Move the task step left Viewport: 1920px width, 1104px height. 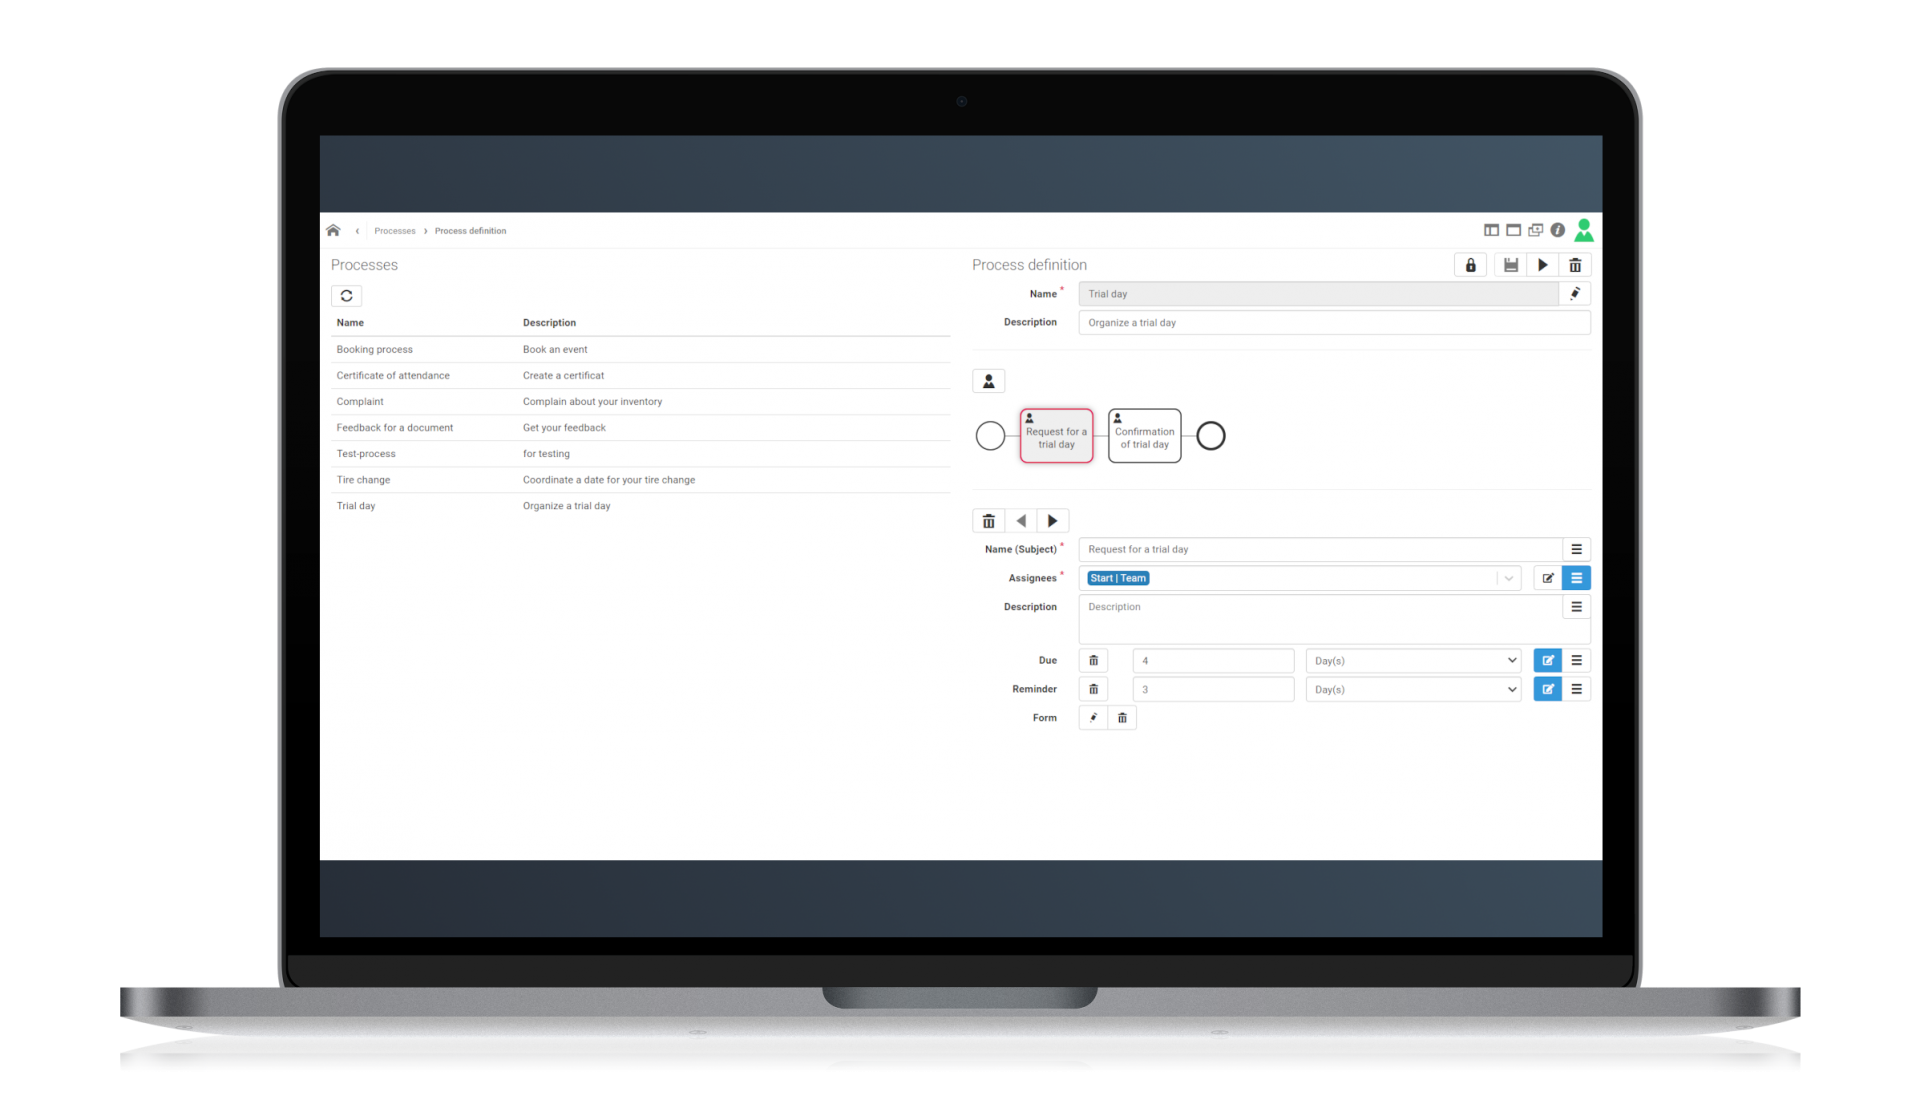1021,521
